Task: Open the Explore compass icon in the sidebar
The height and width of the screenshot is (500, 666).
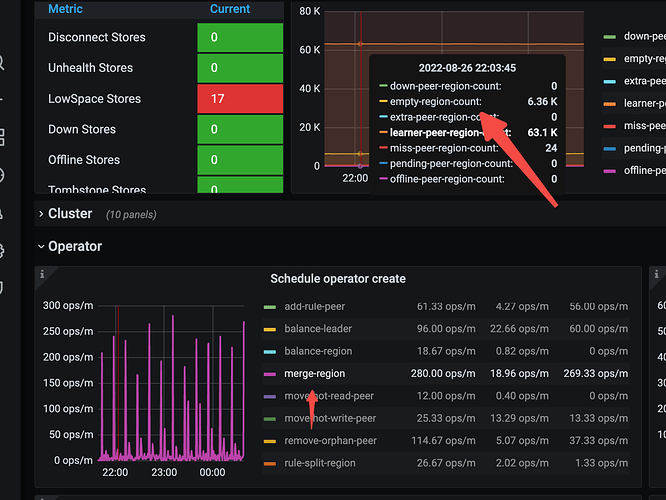Action: [3, 175]
